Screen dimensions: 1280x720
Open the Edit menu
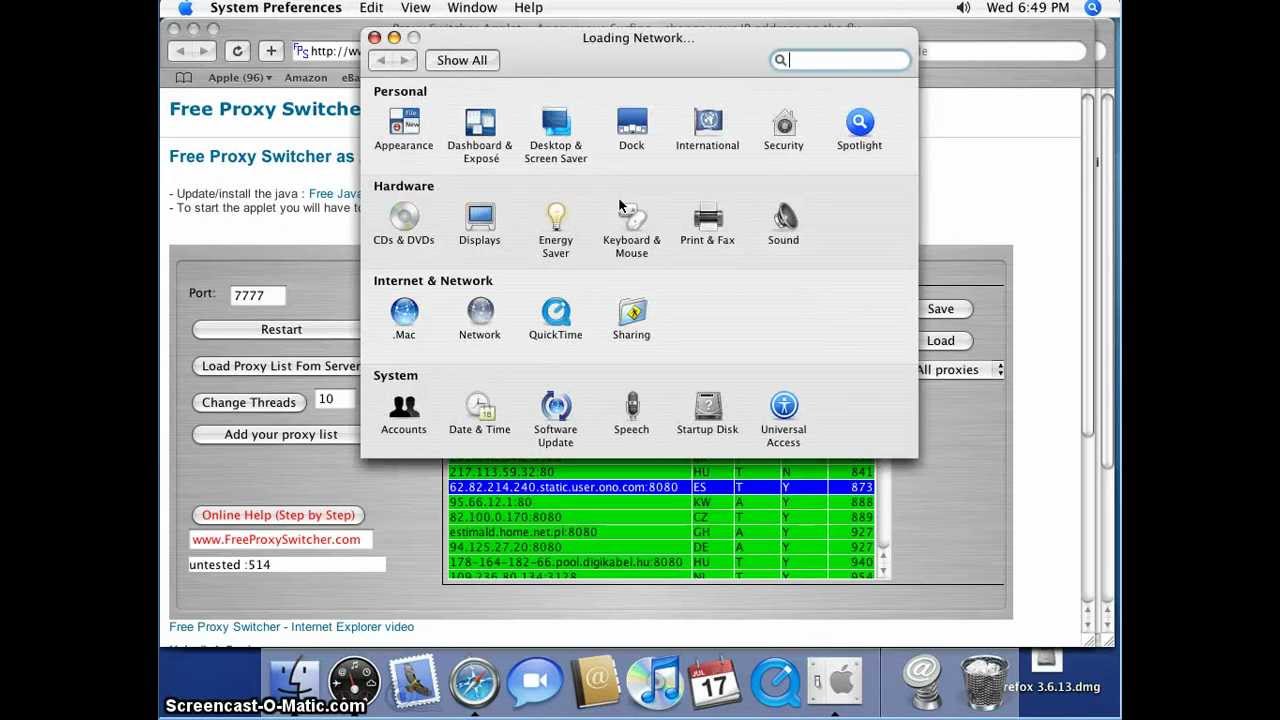(371, 8)
